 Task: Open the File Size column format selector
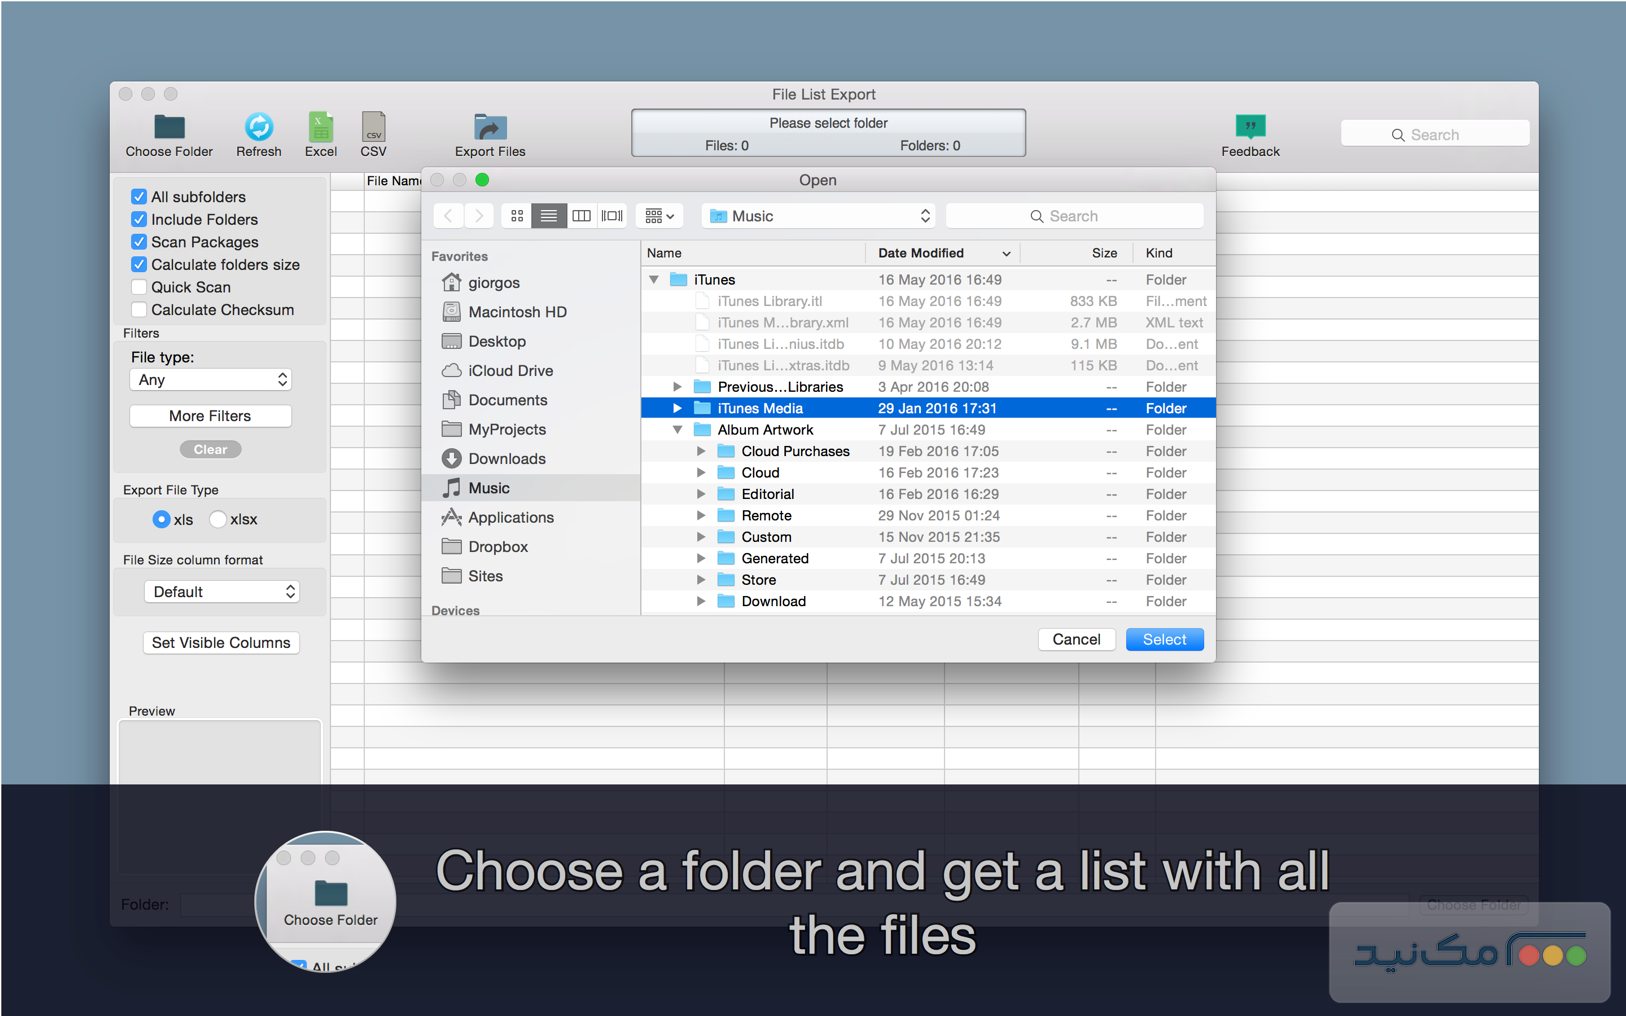[221, 591]
